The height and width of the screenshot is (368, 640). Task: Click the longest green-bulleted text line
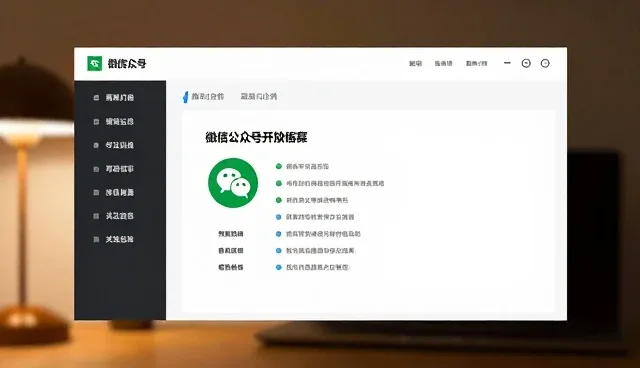pyautogui.click(x=335, y=184)
